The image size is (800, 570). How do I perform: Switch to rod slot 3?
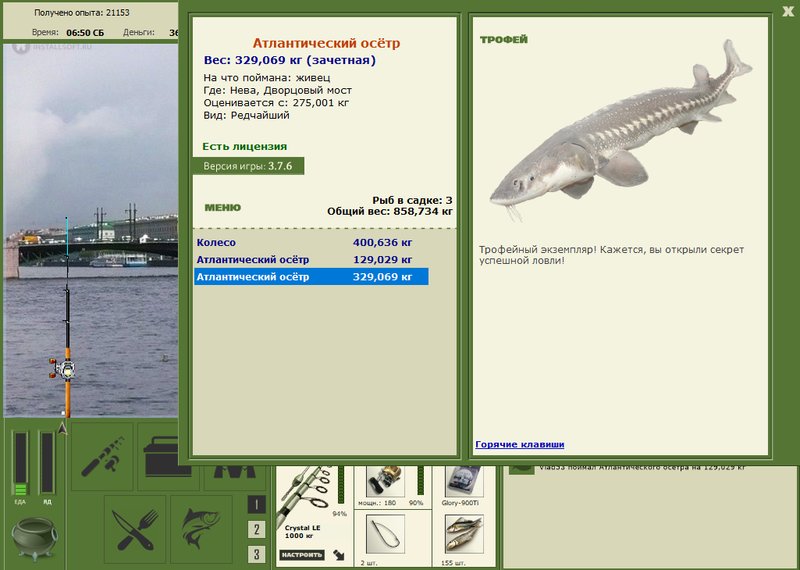coord(256,554)
